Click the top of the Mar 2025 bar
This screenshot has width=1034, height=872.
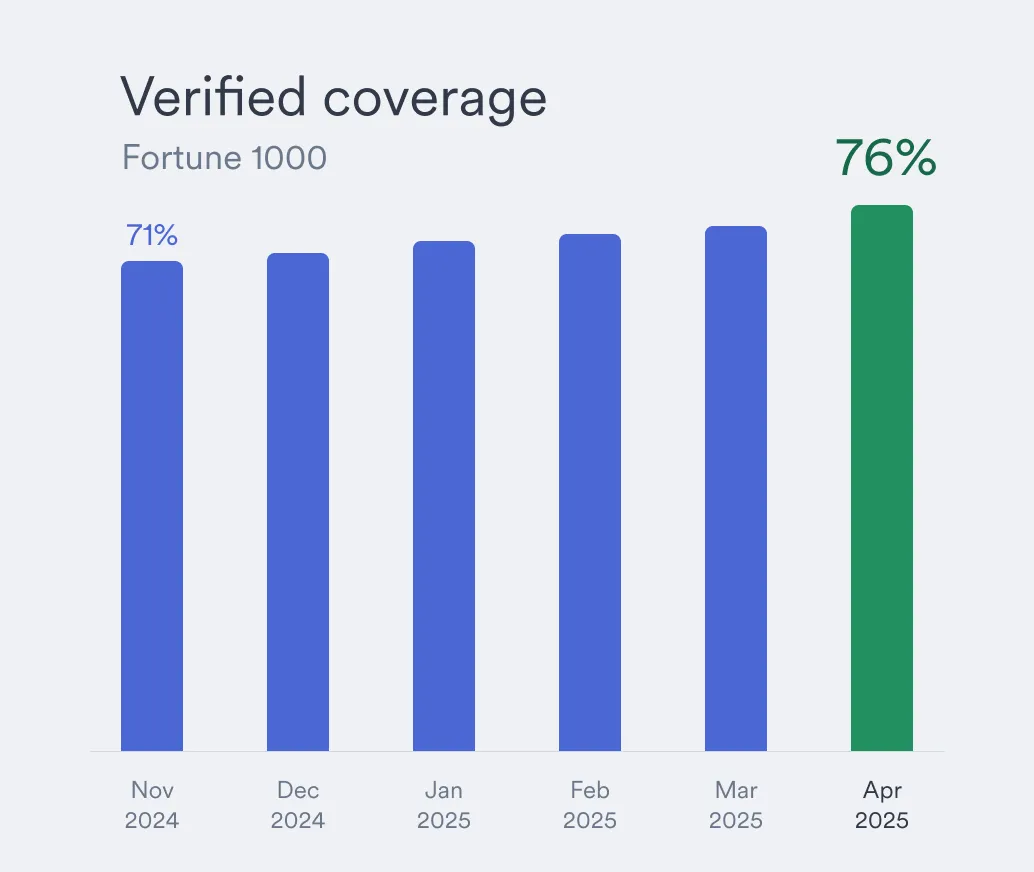point(736,228)
